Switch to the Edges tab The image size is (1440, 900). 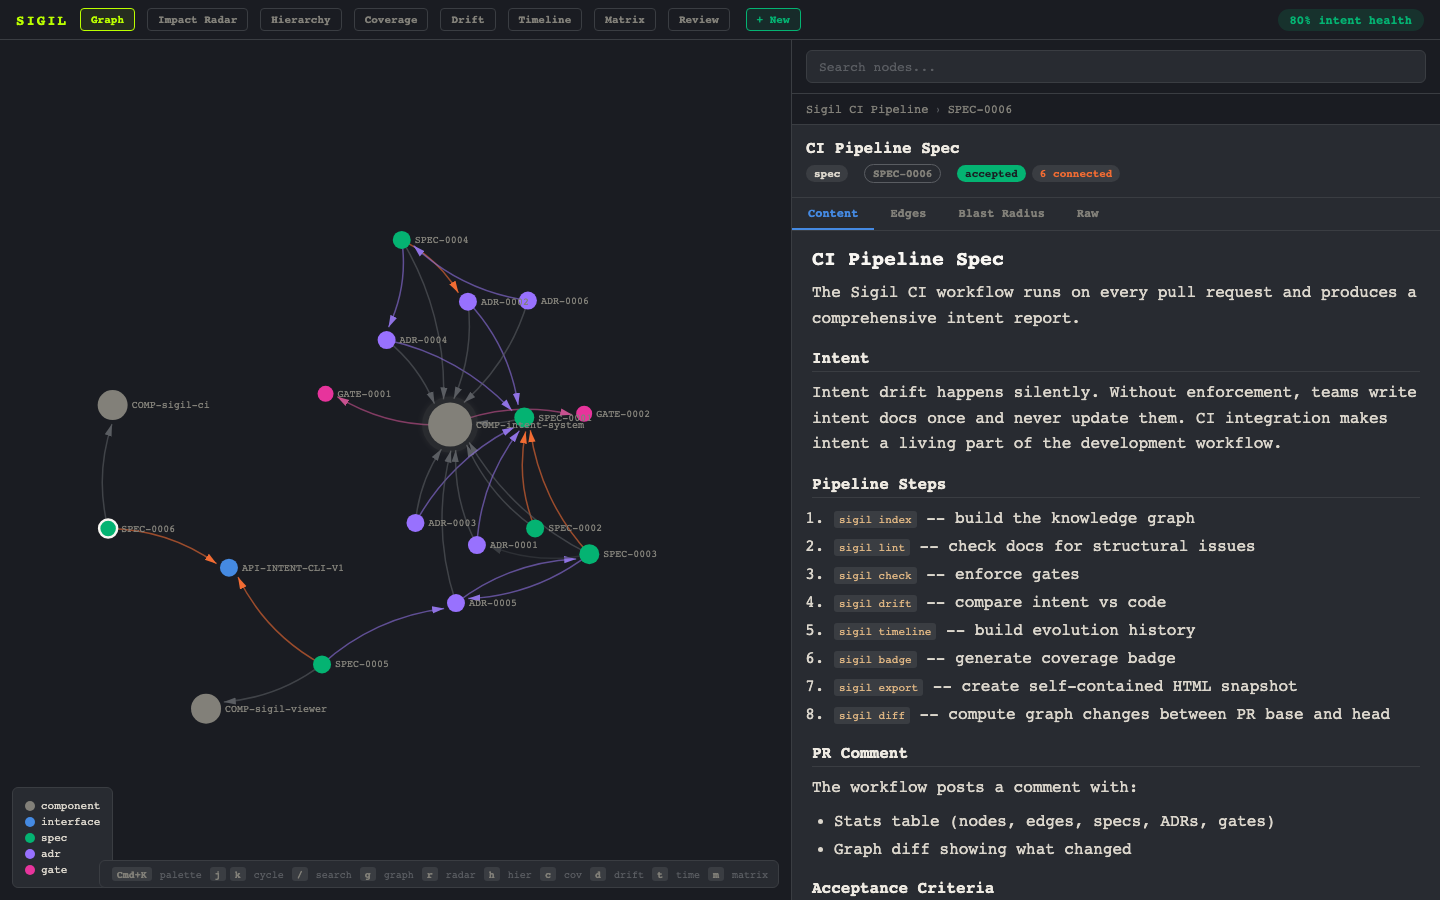click(907, 213)
